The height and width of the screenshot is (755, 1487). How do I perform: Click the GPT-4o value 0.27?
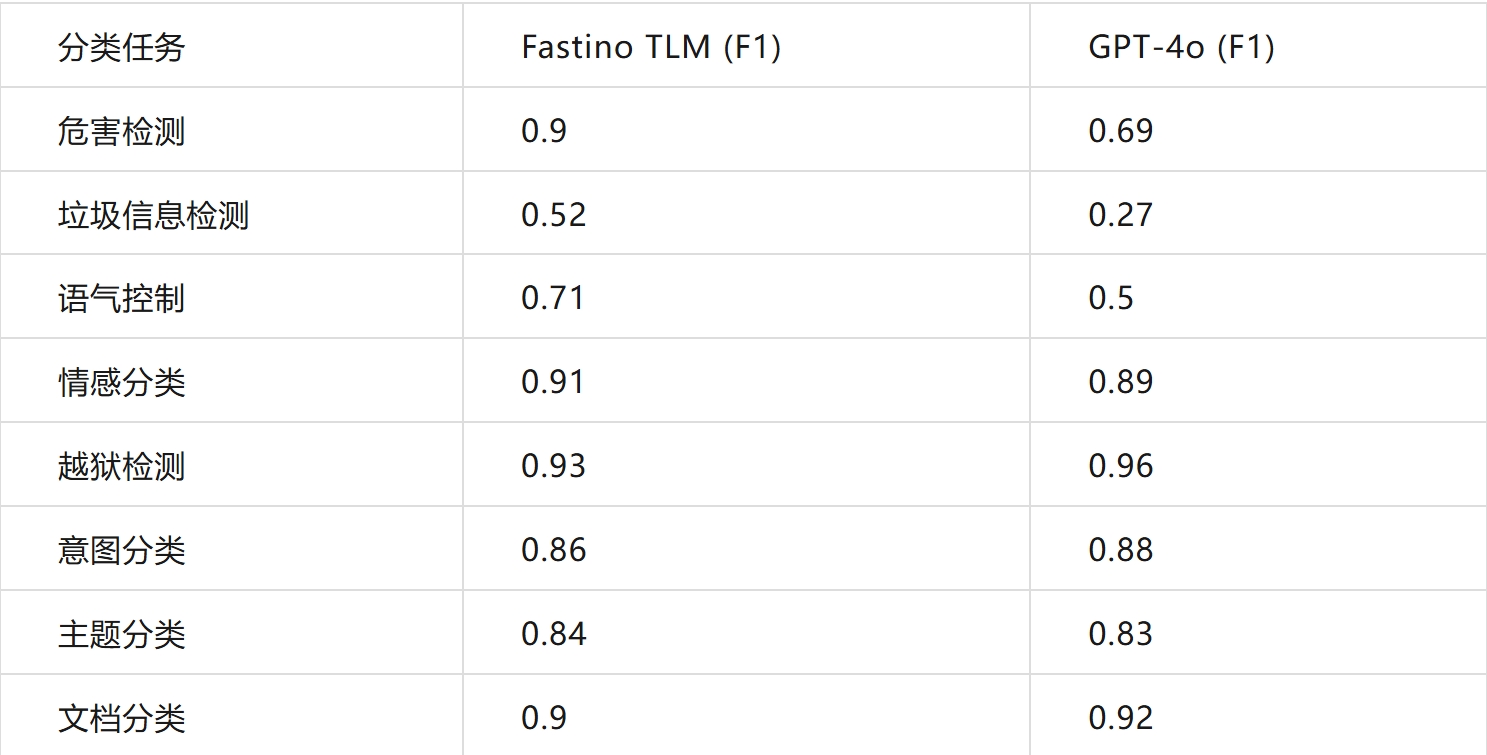pyautogui.click(x=1120, y=215)
